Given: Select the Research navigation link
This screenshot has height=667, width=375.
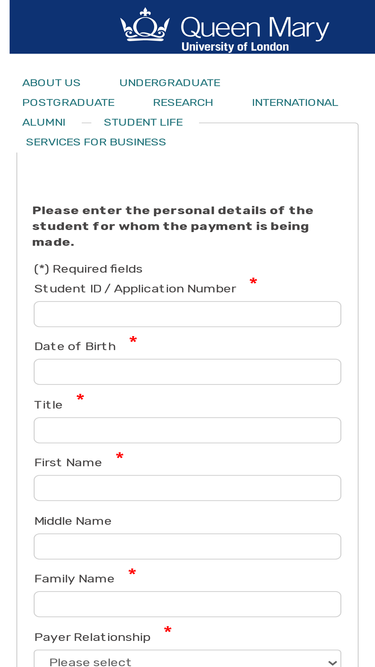Looking at the screenshot, I should (x=183, y=103).
